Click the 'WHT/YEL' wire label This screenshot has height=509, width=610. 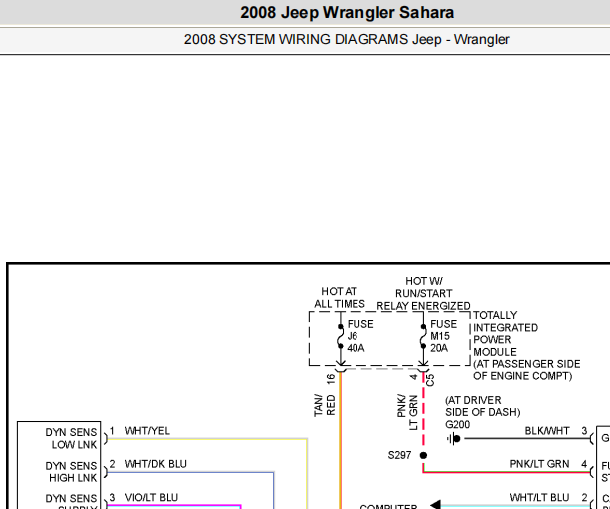pos(147,431)
